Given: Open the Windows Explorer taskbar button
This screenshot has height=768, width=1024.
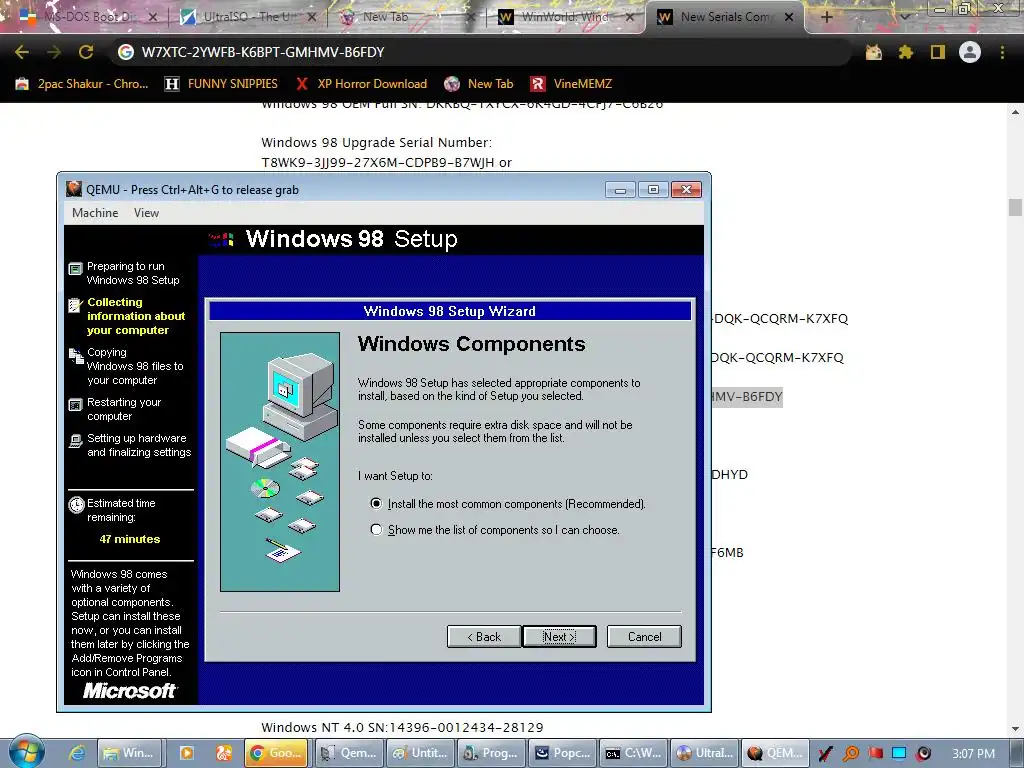Looking at the screenshot, I should click(x=129, y=753).
